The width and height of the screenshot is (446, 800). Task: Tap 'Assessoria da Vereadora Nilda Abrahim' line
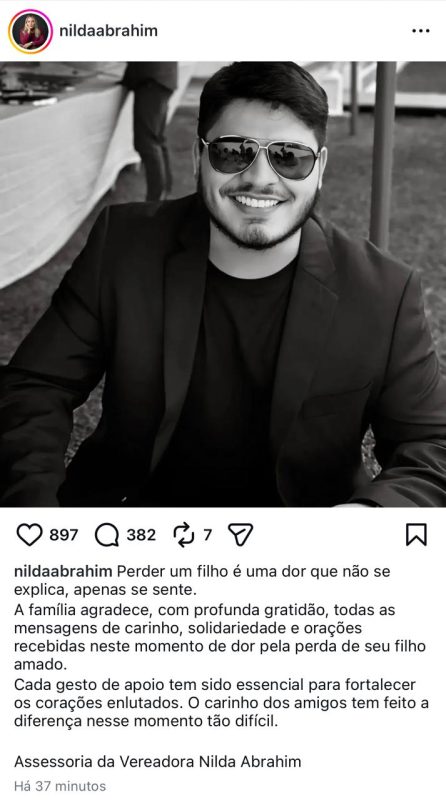(x=158, y=762)
